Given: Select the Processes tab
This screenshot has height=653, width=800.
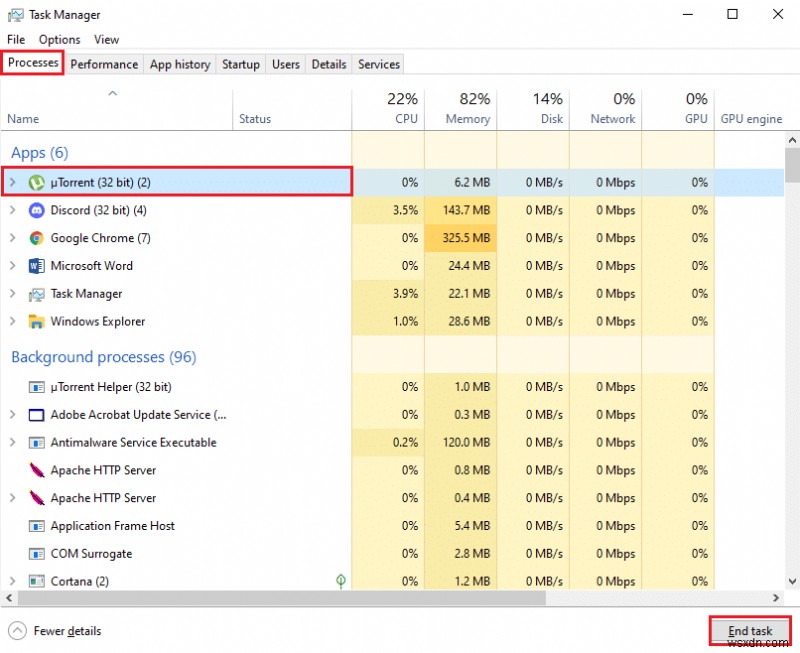Looking at the screenshot, I should (x=33, y=63).
